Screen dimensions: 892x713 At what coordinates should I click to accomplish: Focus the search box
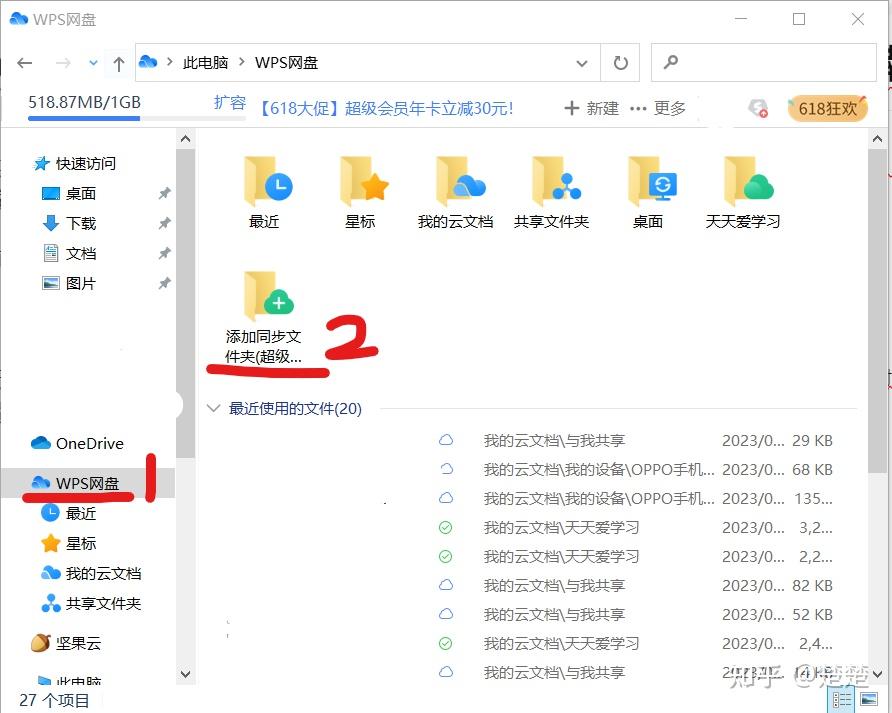(x=763, y=63)
